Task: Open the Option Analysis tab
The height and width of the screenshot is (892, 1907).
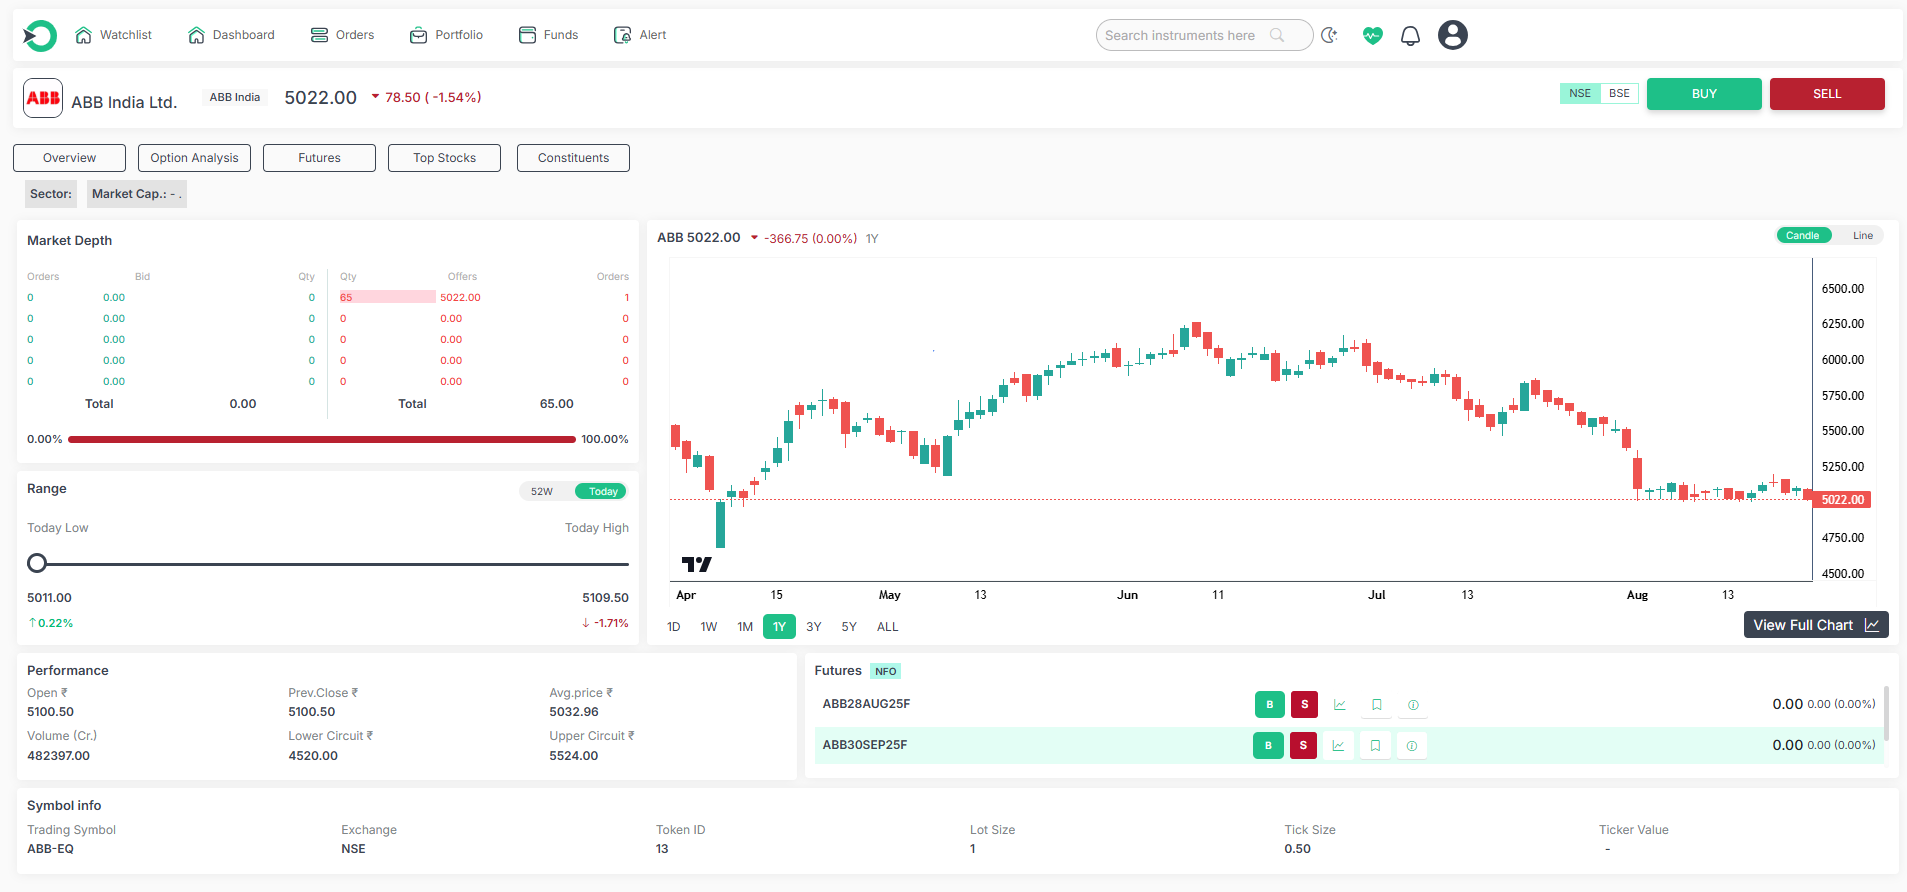Action: point(194,158)
